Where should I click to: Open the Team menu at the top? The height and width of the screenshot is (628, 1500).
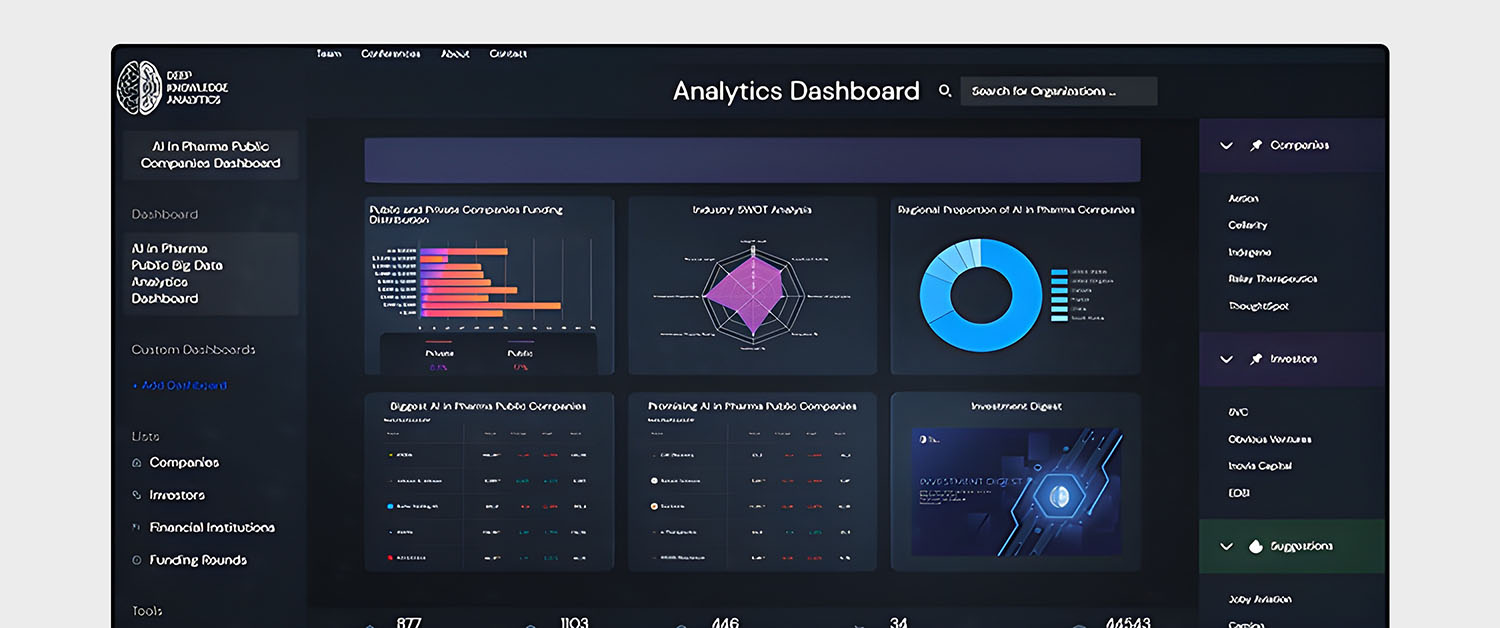tap(329, 54)
